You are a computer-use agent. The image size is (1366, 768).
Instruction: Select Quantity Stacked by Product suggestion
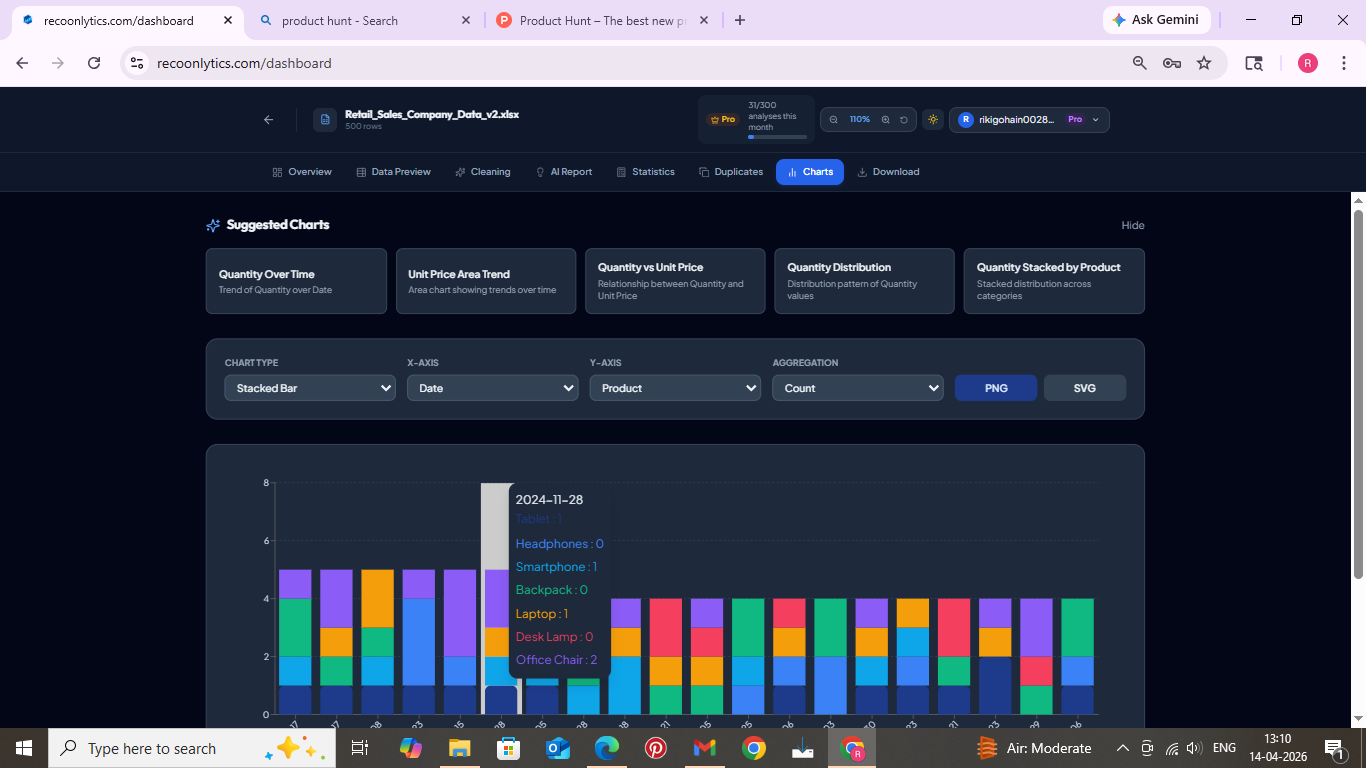tap(1054, 281)
